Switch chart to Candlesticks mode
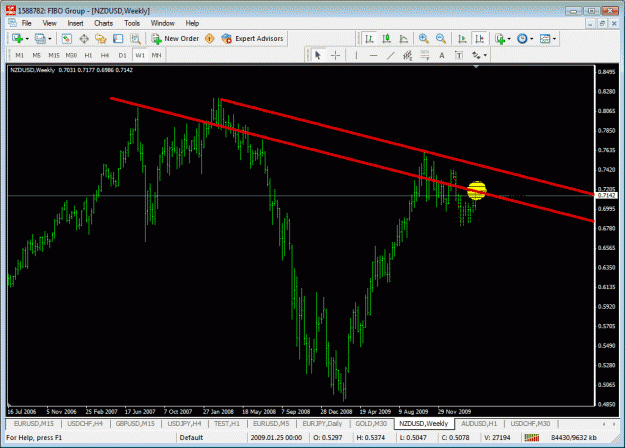The image size is (625, 448). pos(386,39)
